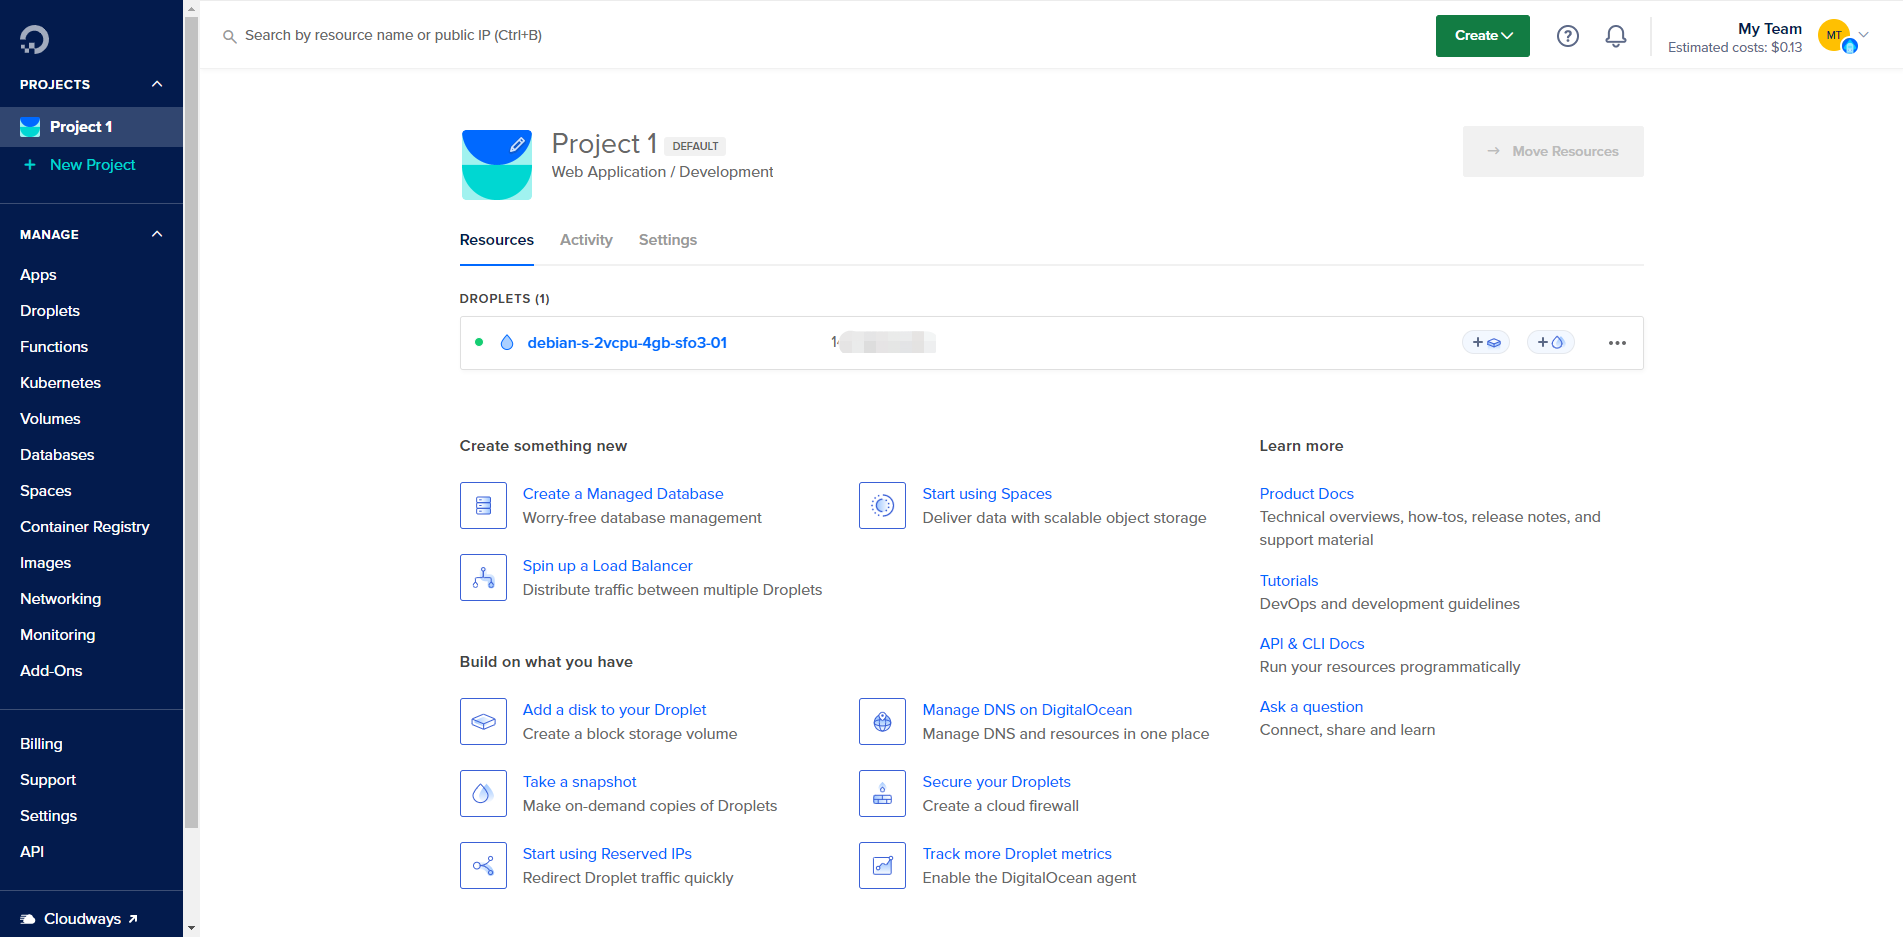Open Container Registry in the sidebar
This screenshot has width=1903, height=937.
point(85,527)
